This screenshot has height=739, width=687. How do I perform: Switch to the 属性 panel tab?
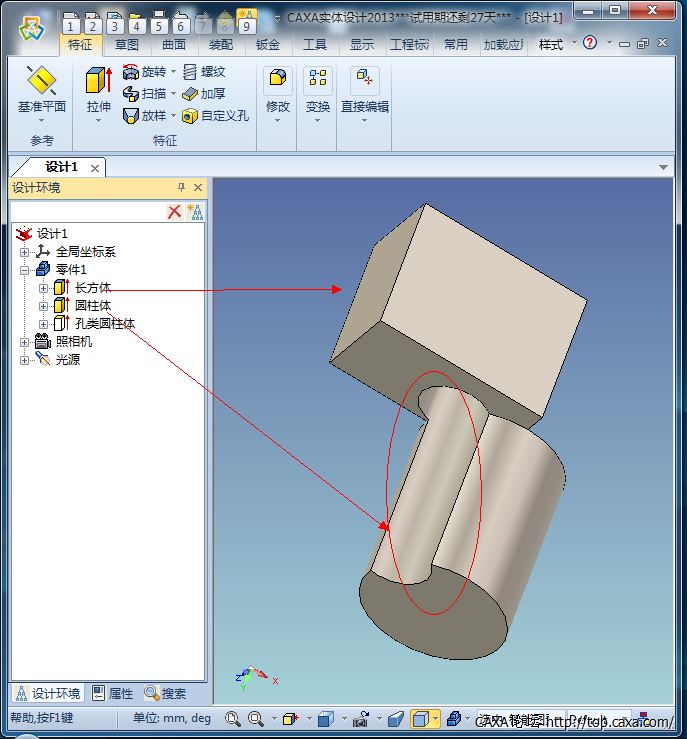[x=113, y=693]
